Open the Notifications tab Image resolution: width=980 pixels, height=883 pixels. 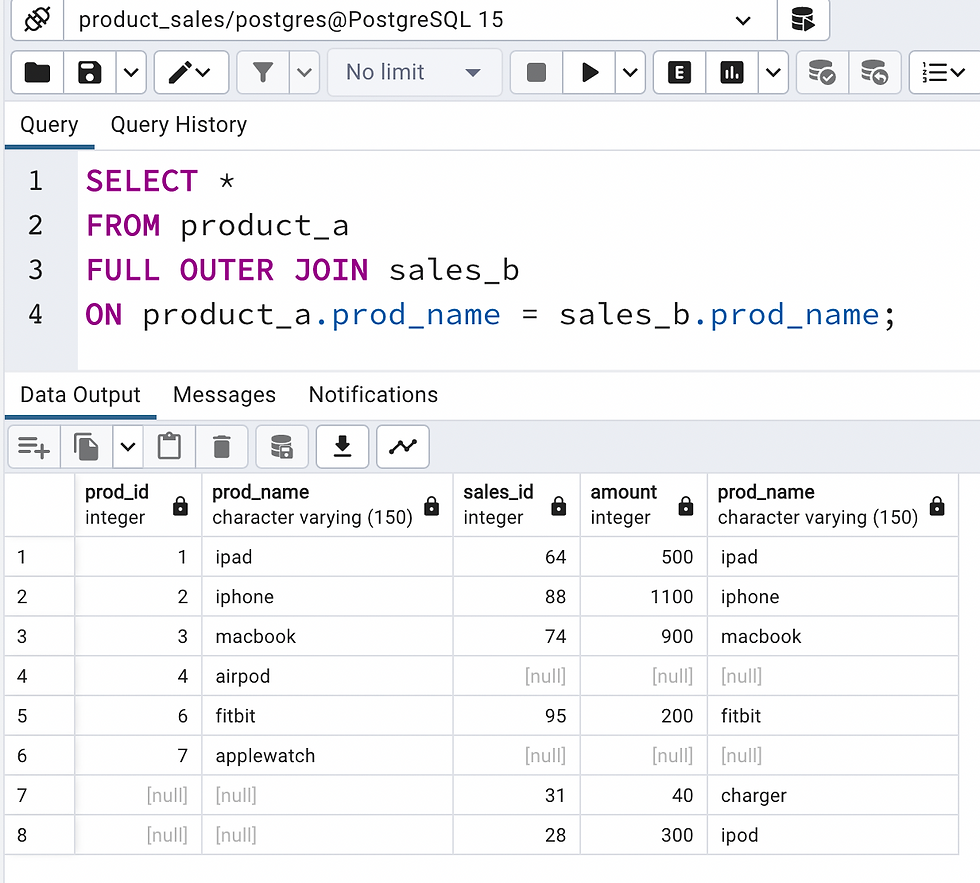point(373,395)
